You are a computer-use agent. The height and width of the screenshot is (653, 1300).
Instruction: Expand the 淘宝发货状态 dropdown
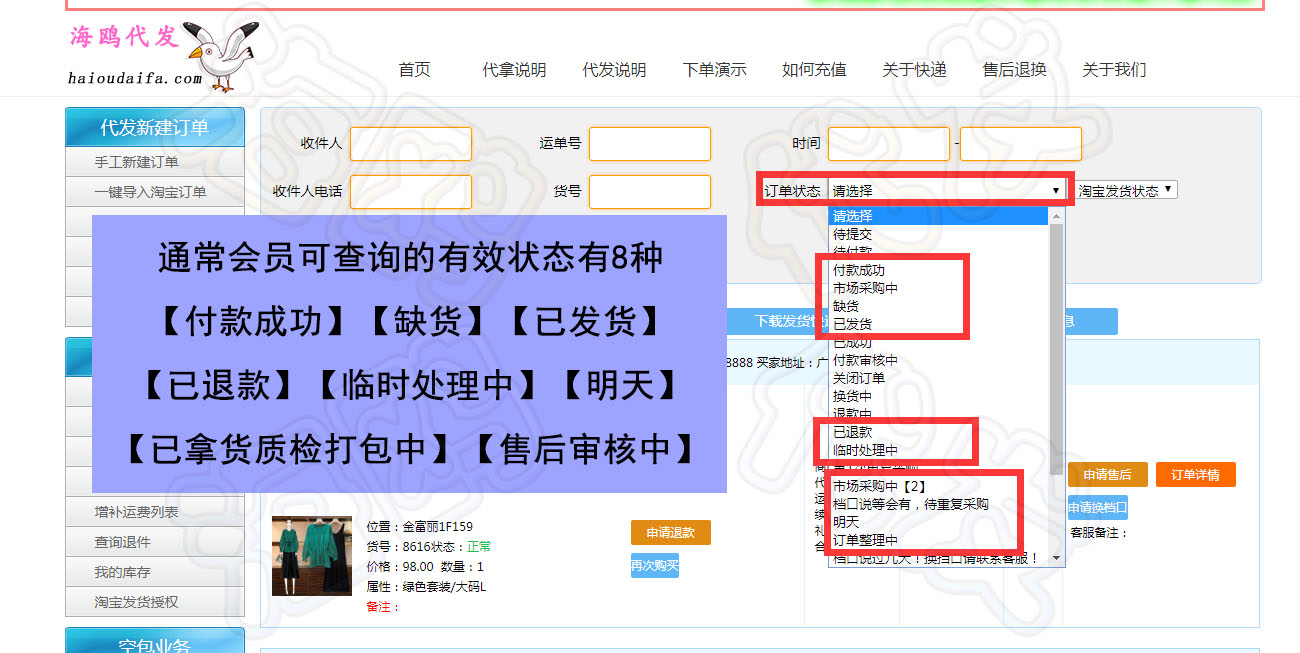1126,190
